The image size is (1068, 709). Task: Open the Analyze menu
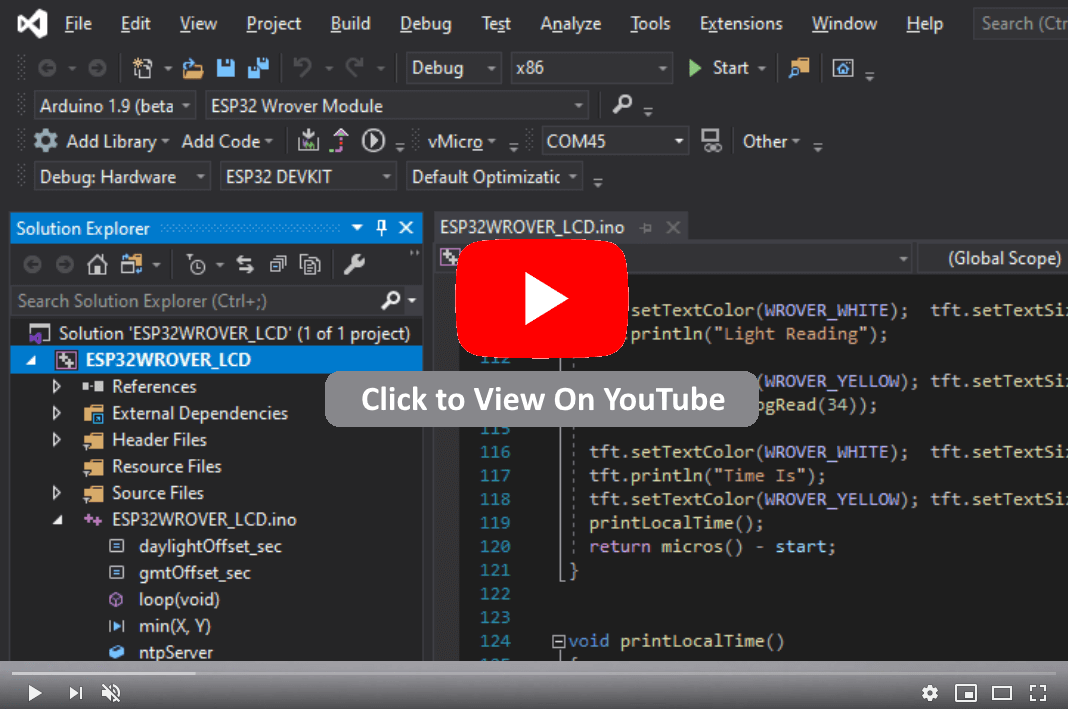tap(571, 24)
